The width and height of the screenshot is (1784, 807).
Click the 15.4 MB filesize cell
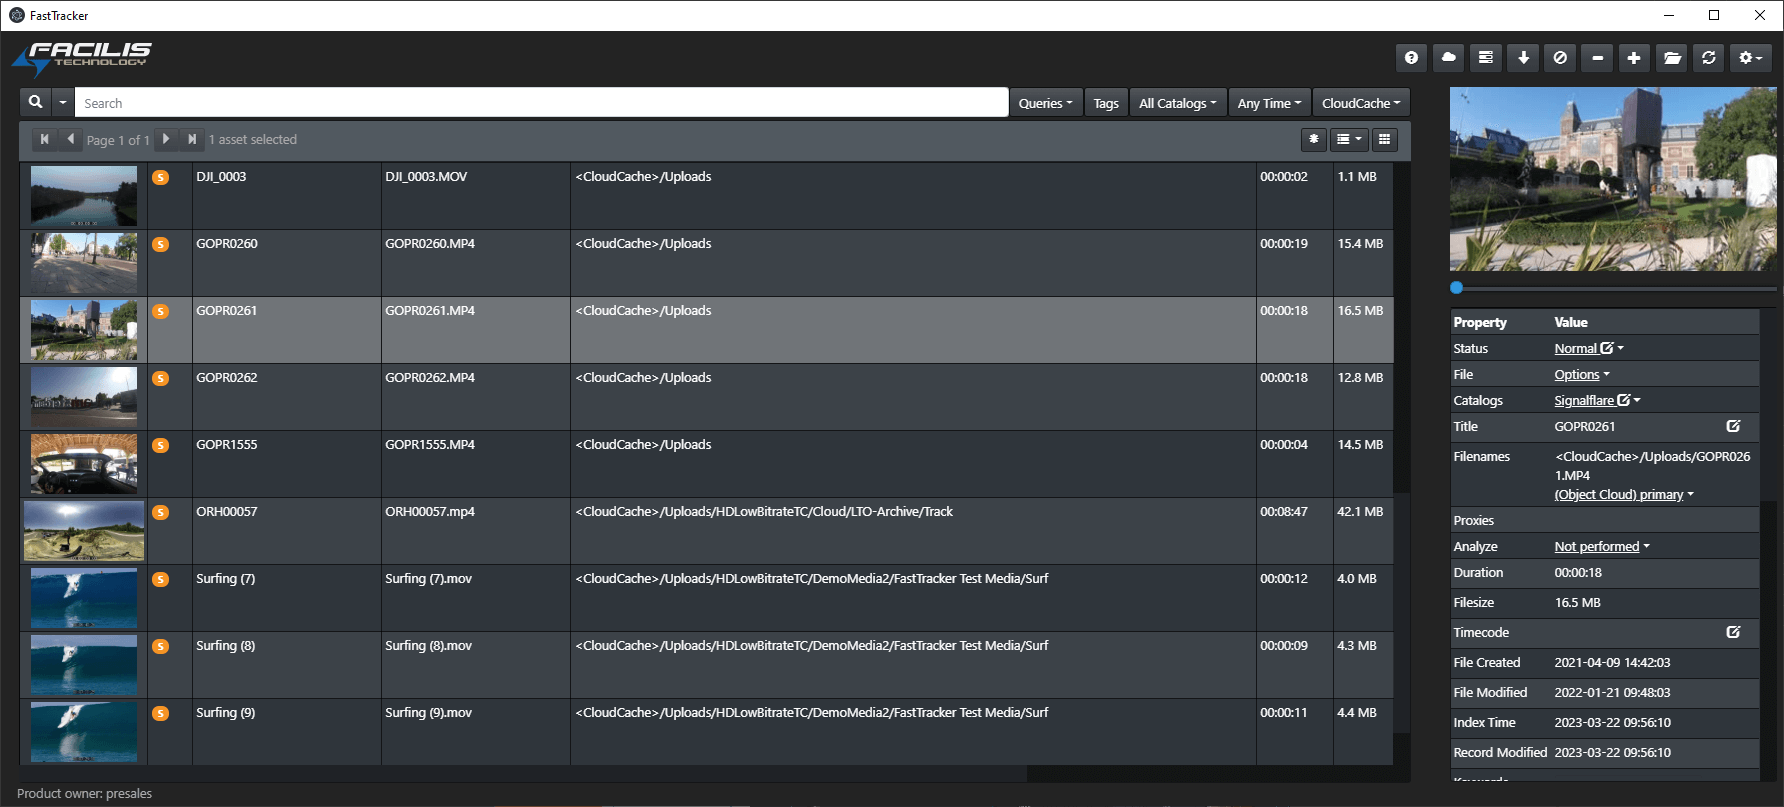point(1363,263)
